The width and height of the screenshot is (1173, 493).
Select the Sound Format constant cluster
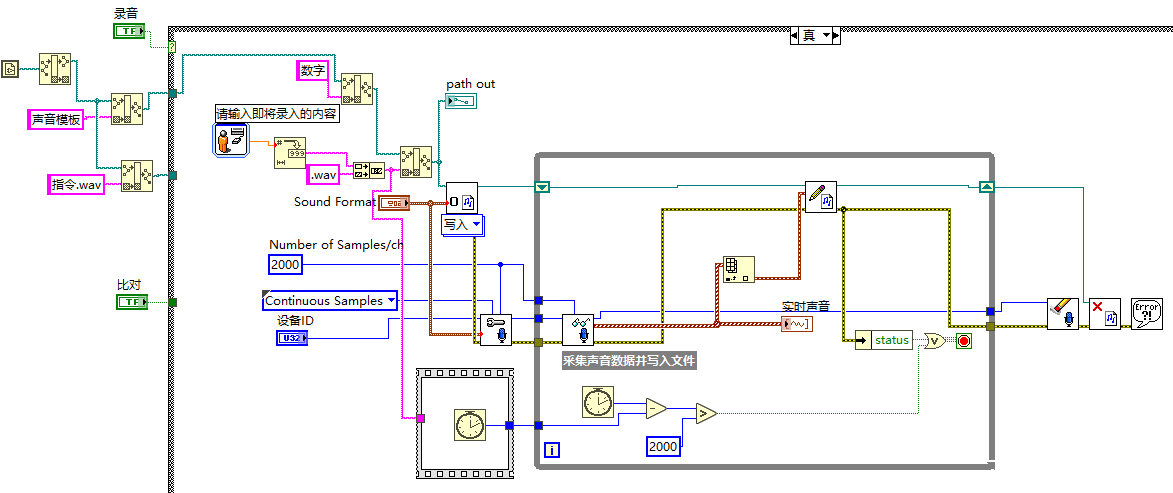point(393,203)
